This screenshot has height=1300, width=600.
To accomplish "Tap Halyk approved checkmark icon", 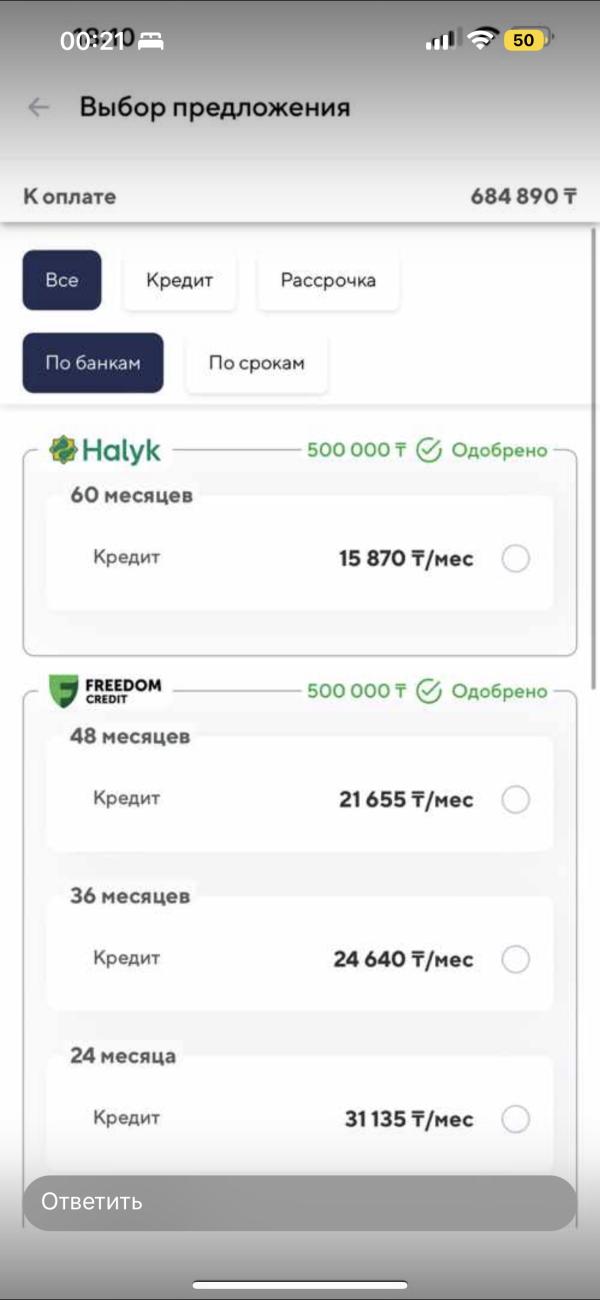I will (429, 450).
